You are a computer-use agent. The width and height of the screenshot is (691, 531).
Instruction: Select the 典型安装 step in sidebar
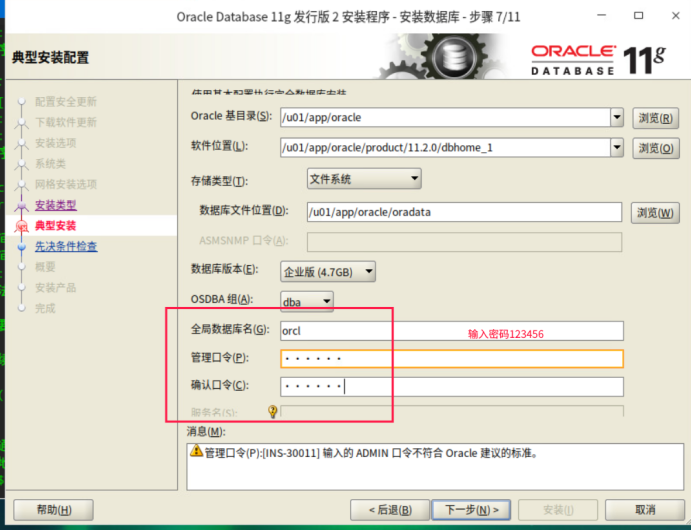(x=56, y=226)
